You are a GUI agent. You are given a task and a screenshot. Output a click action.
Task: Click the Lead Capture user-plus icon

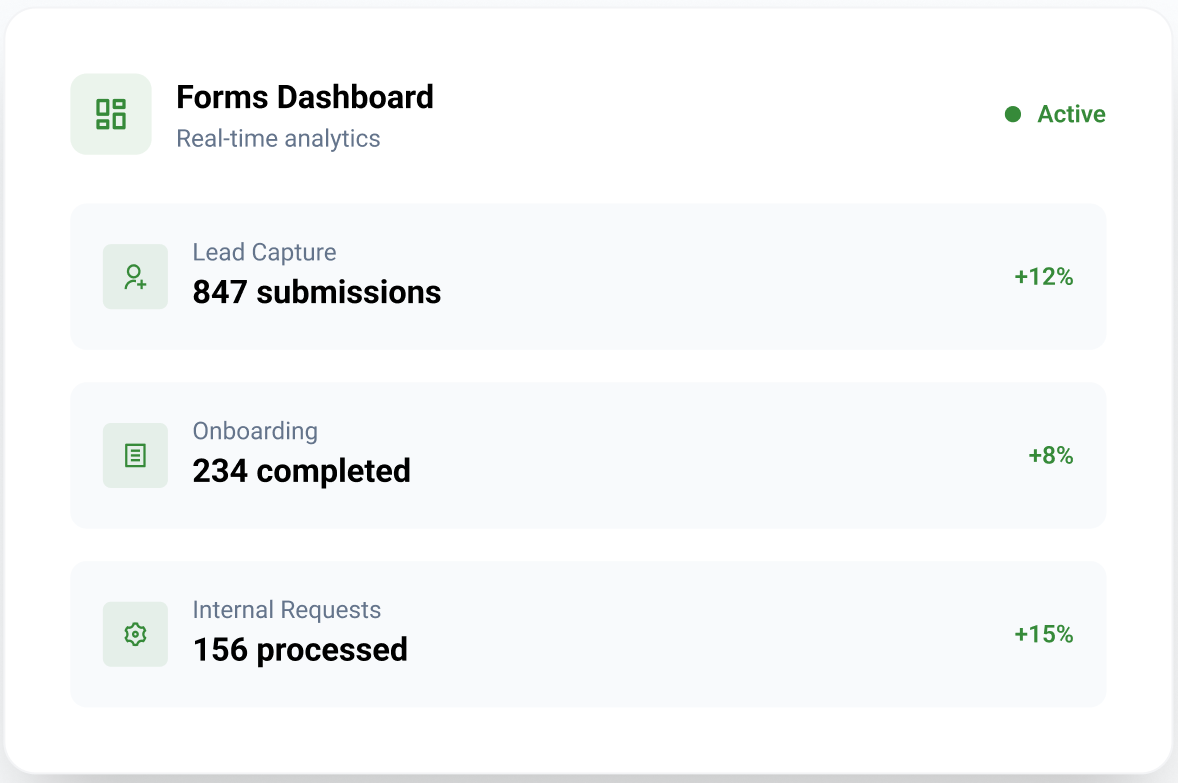coord(135,277)
